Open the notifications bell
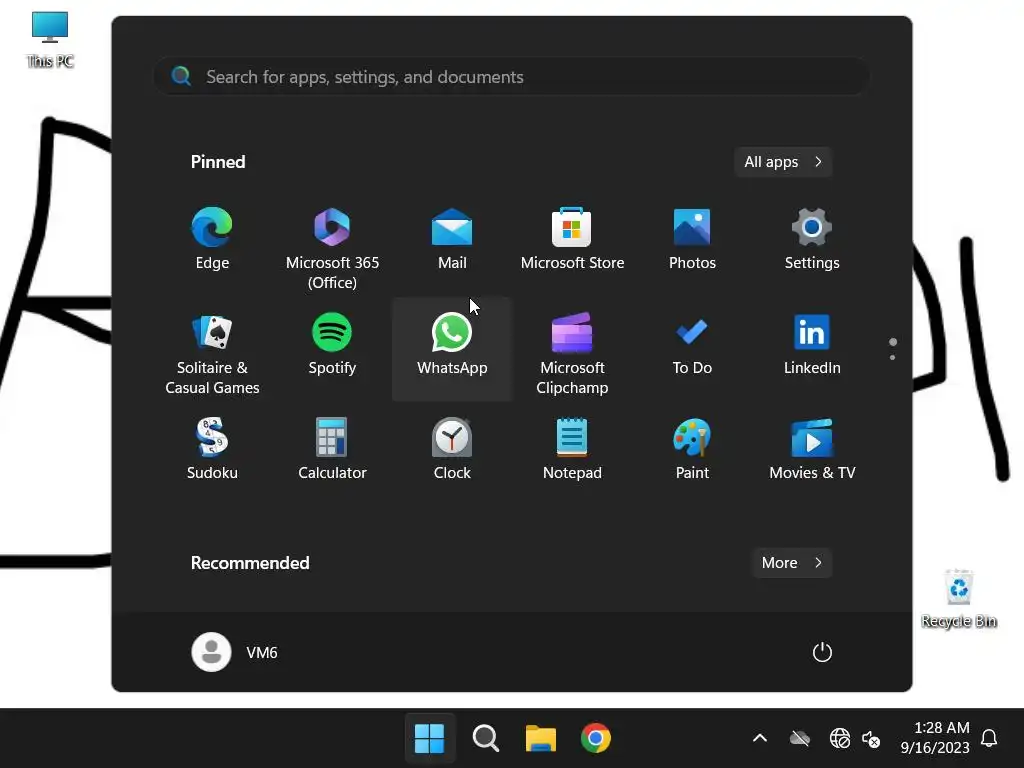This screenshot has width=1024, height=768. pyautogui.click(x=989, y=738)
